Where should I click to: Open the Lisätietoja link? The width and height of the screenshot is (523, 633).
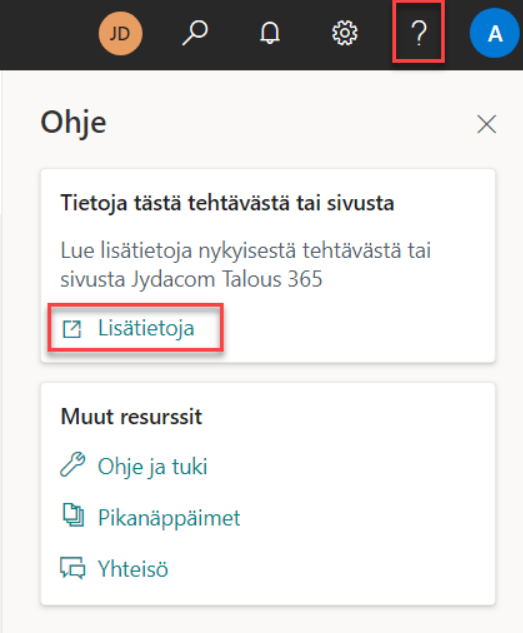(x=146, y=328)
